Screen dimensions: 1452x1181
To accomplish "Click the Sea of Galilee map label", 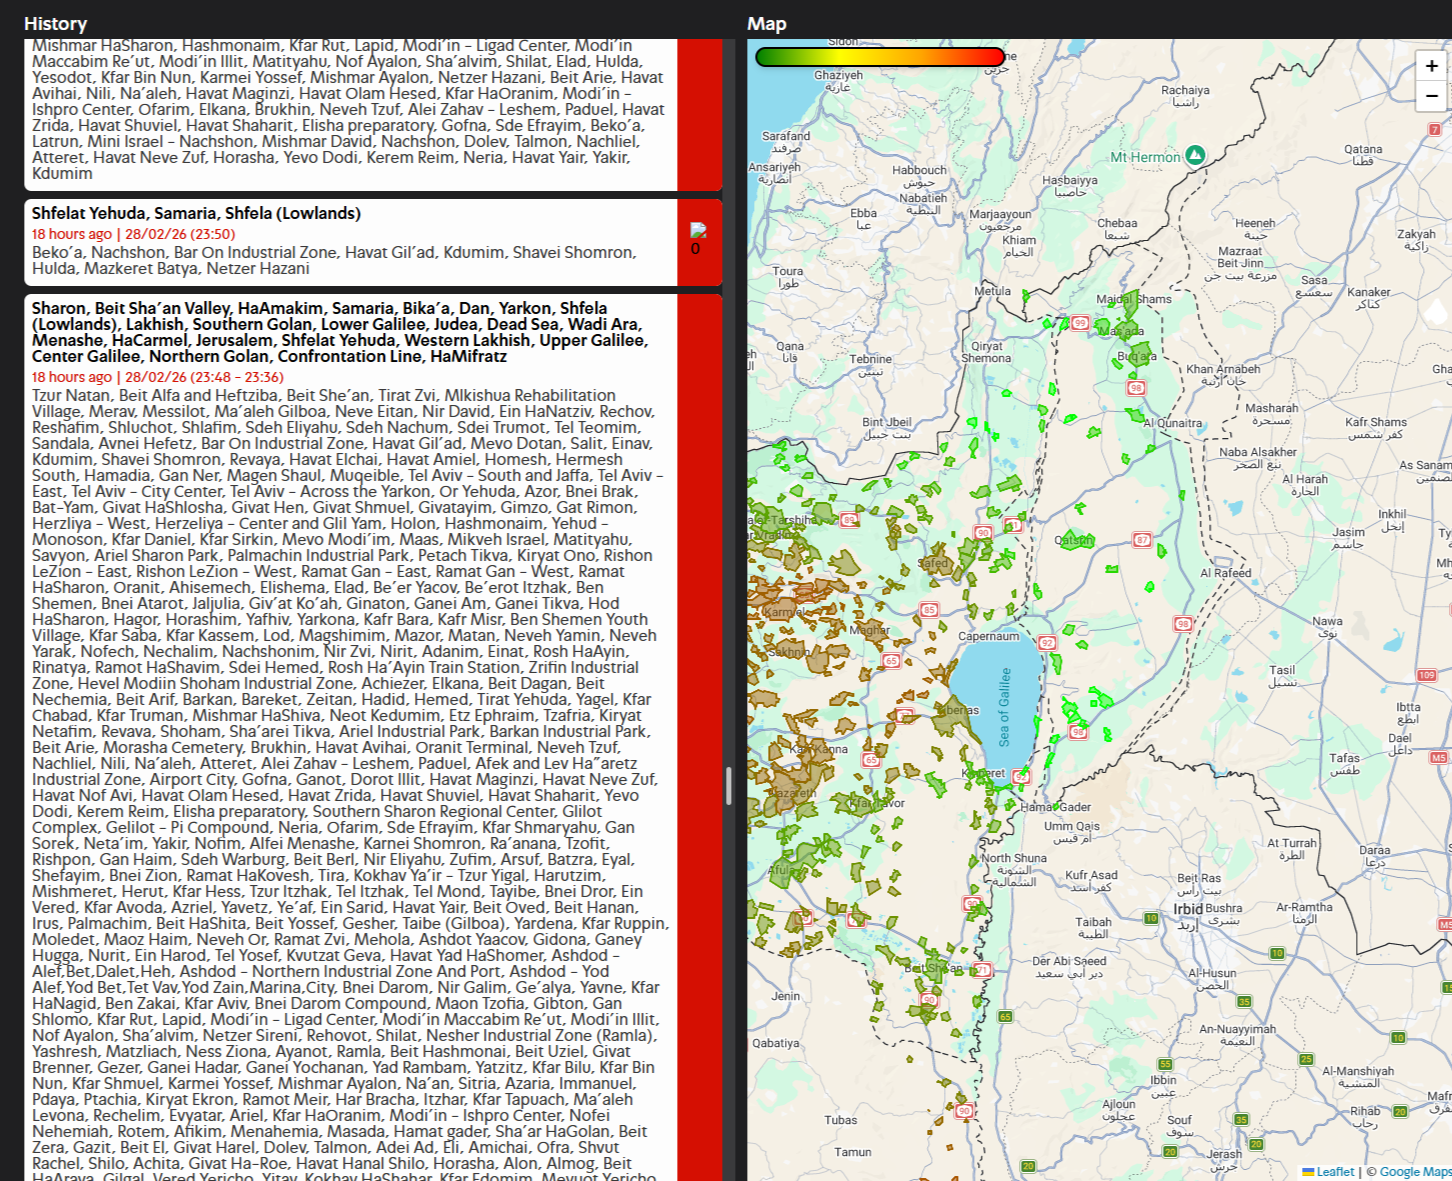I will (x=1005, y=707).
